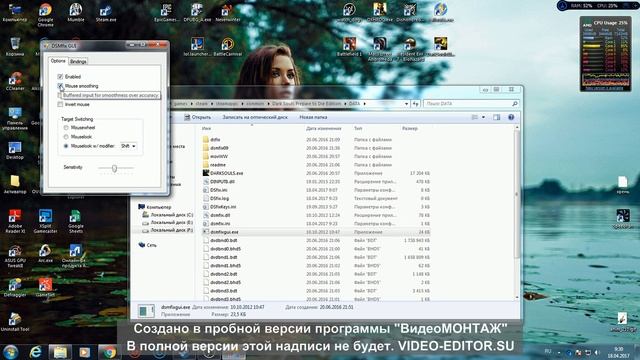The height and width of the screenshot is (360, 640).
Task: Open Google Sheets desktop shortcut
Action: 76,221
